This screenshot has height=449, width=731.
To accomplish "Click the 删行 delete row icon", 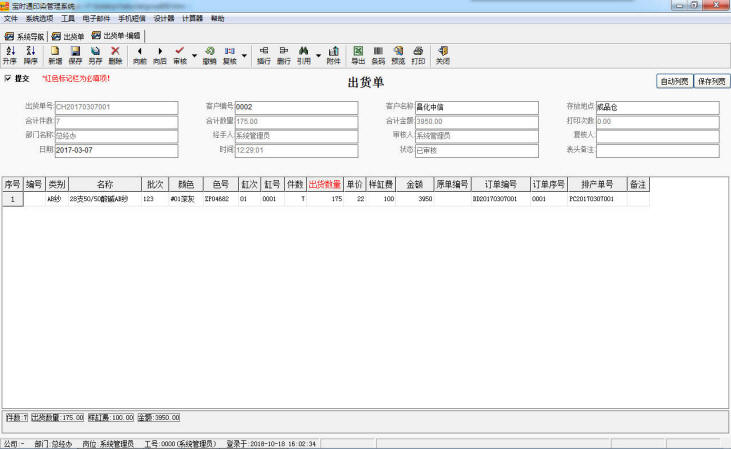I will tap(284, 55).
